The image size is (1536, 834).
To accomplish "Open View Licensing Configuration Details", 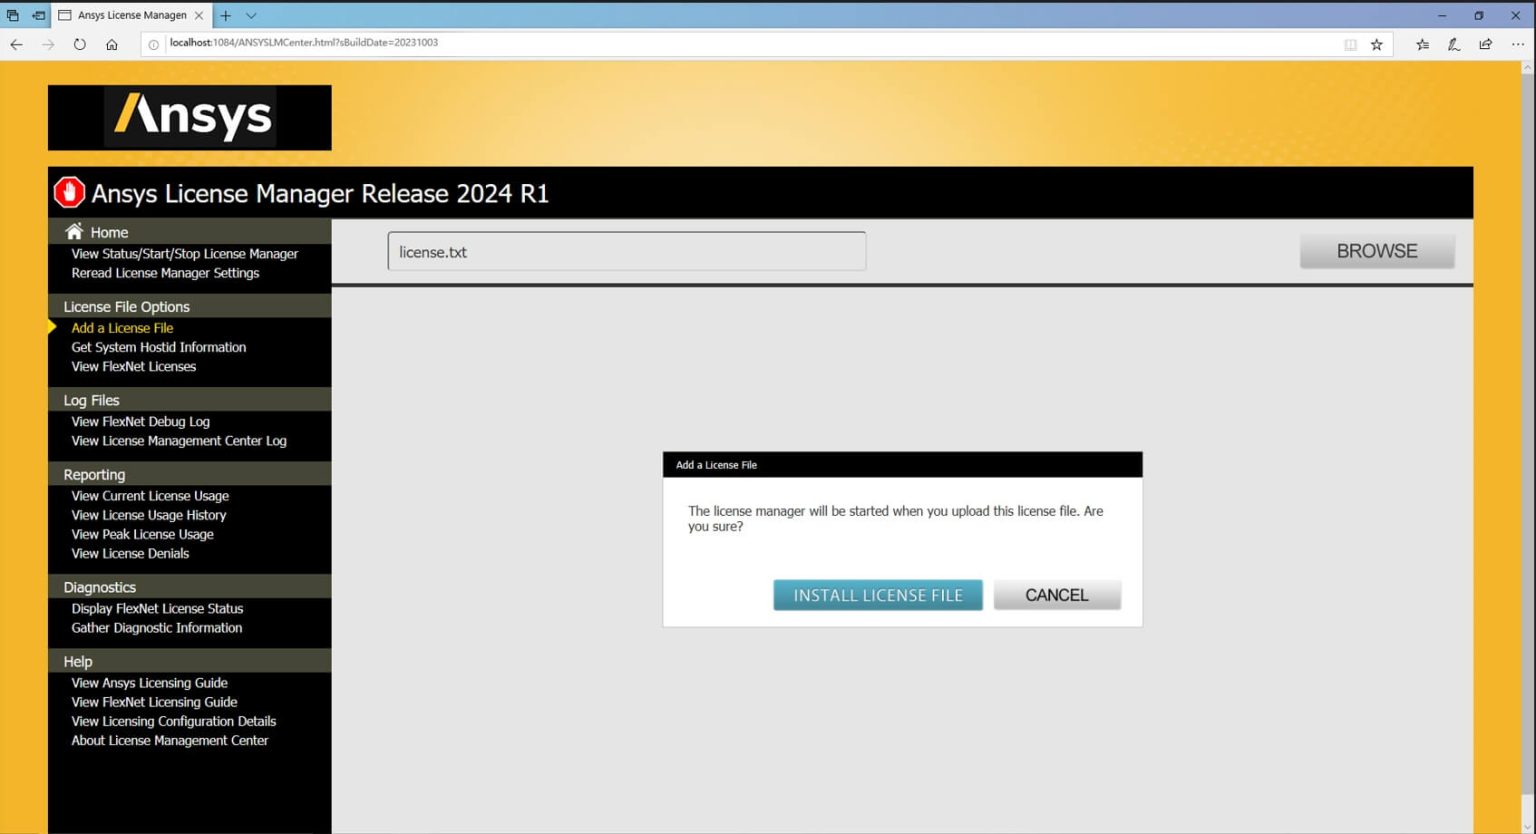I will point(173,721).
